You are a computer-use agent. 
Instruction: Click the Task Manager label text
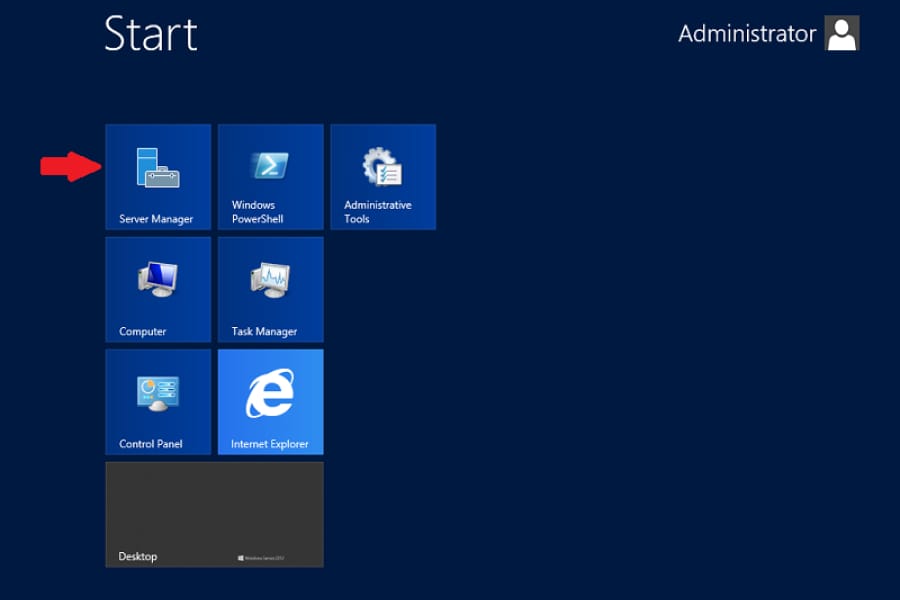tap(264, 331)
